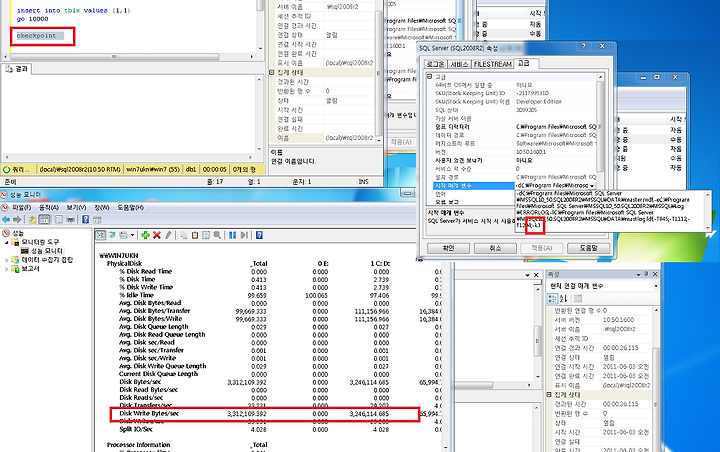
Task: Click the Change Graph Type icon
Action: [x=124, y=235]
